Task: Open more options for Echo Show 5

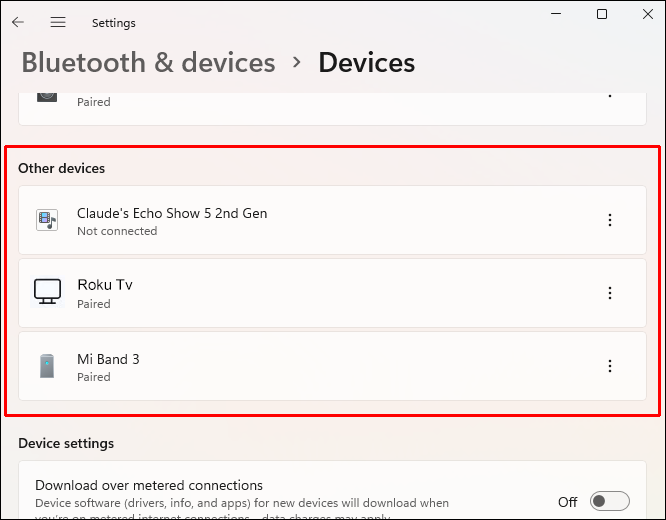Action: [x=610, y=220]
